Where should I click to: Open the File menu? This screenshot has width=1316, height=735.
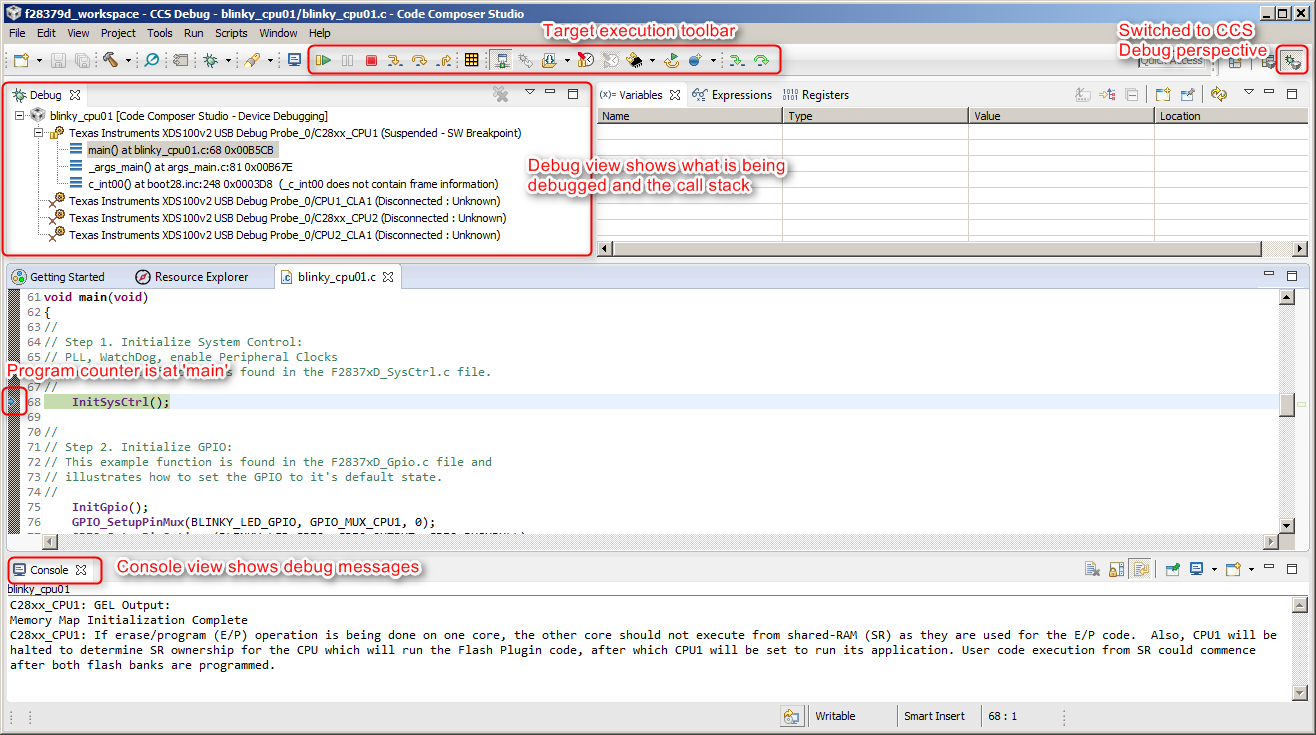(x=17, y=33)
